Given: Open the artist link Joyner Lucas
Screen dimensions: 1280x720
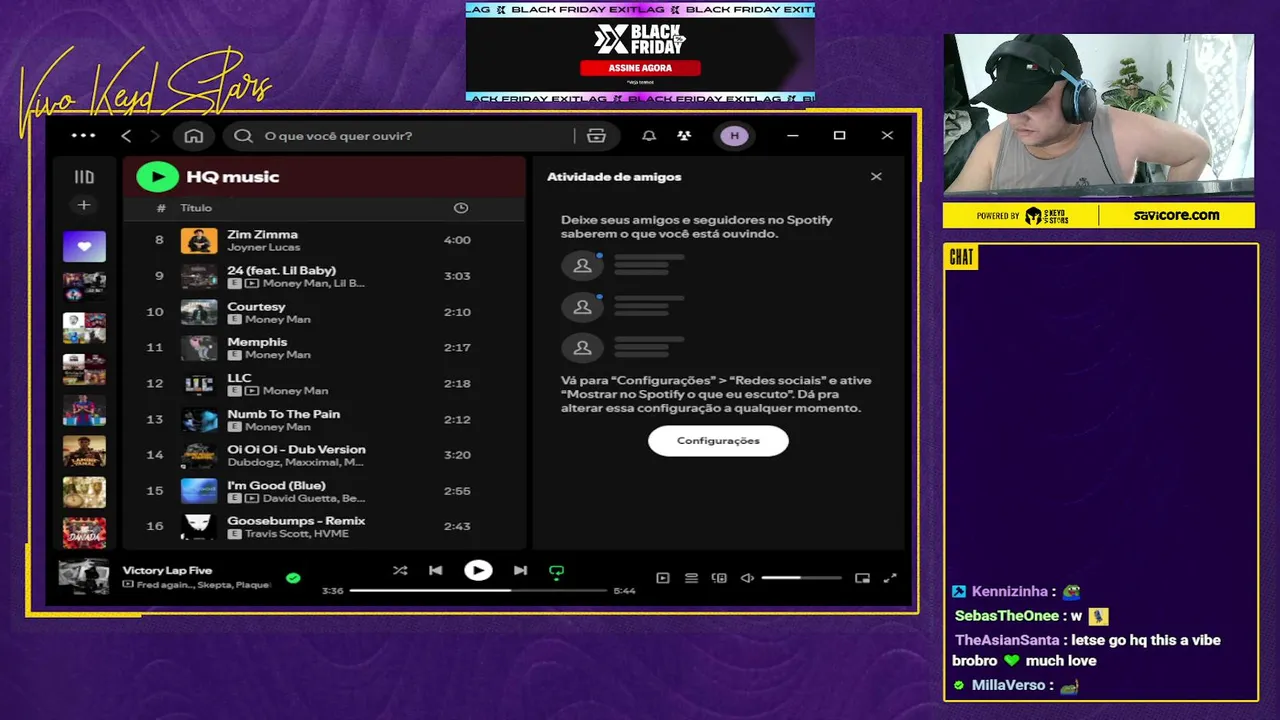Looking at the screenshot, I should 263,247.
